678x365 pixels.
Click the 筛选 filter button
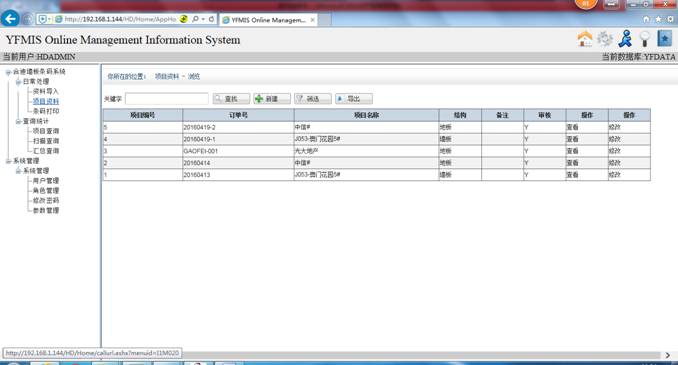click(x=313, y=99)
